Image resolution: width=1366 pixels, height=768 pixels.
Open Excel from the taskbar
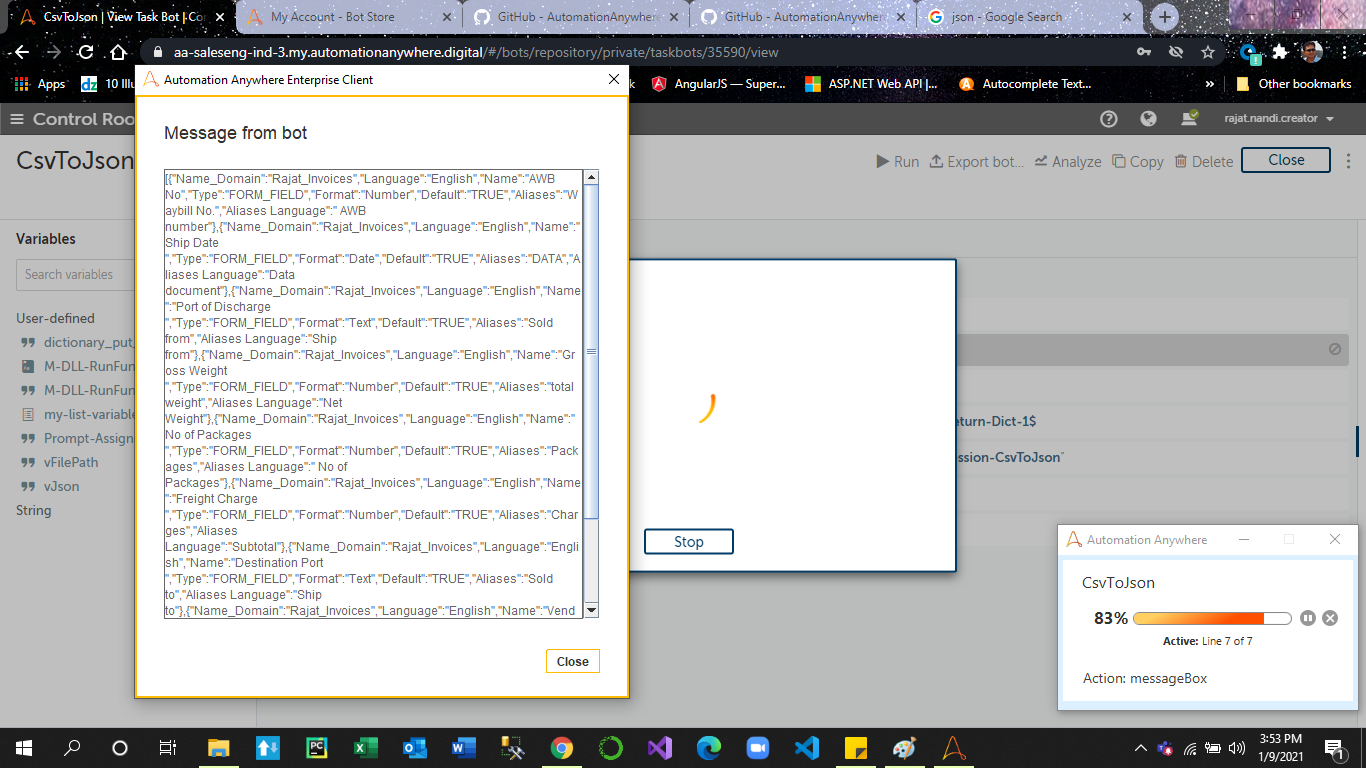[366, 748]
